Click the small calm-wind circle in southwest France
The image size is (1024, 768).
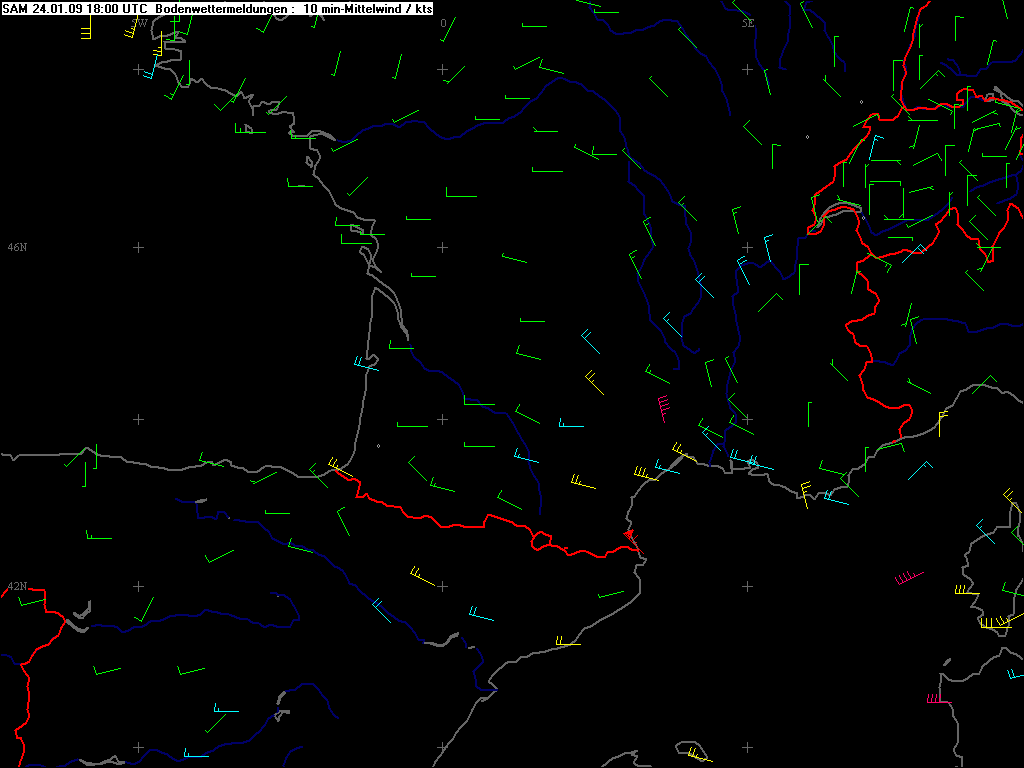pos(378,446)
